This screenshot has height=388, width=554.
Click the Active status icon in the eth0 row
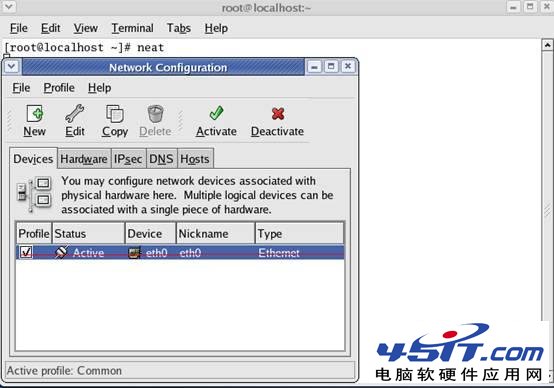tap(61, 252)
